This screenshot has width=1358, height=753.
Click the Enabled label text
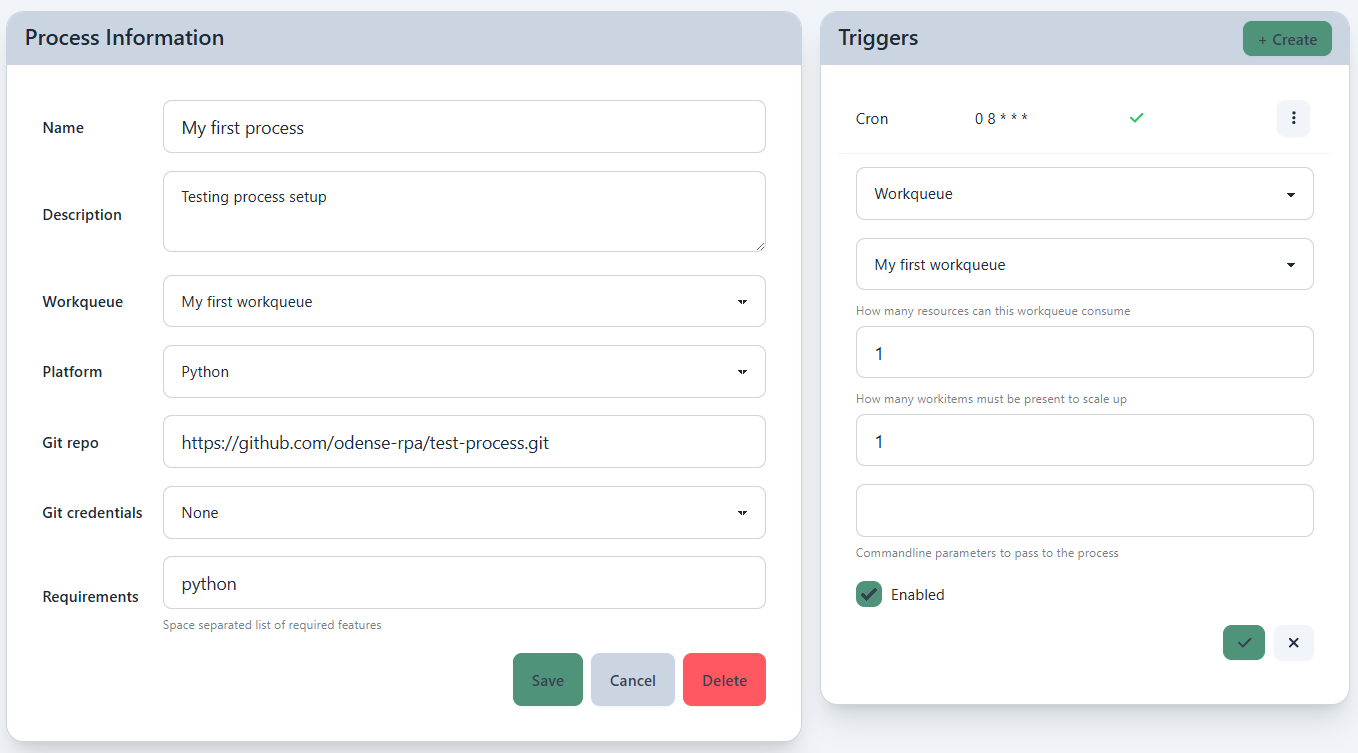click(917, 594)
